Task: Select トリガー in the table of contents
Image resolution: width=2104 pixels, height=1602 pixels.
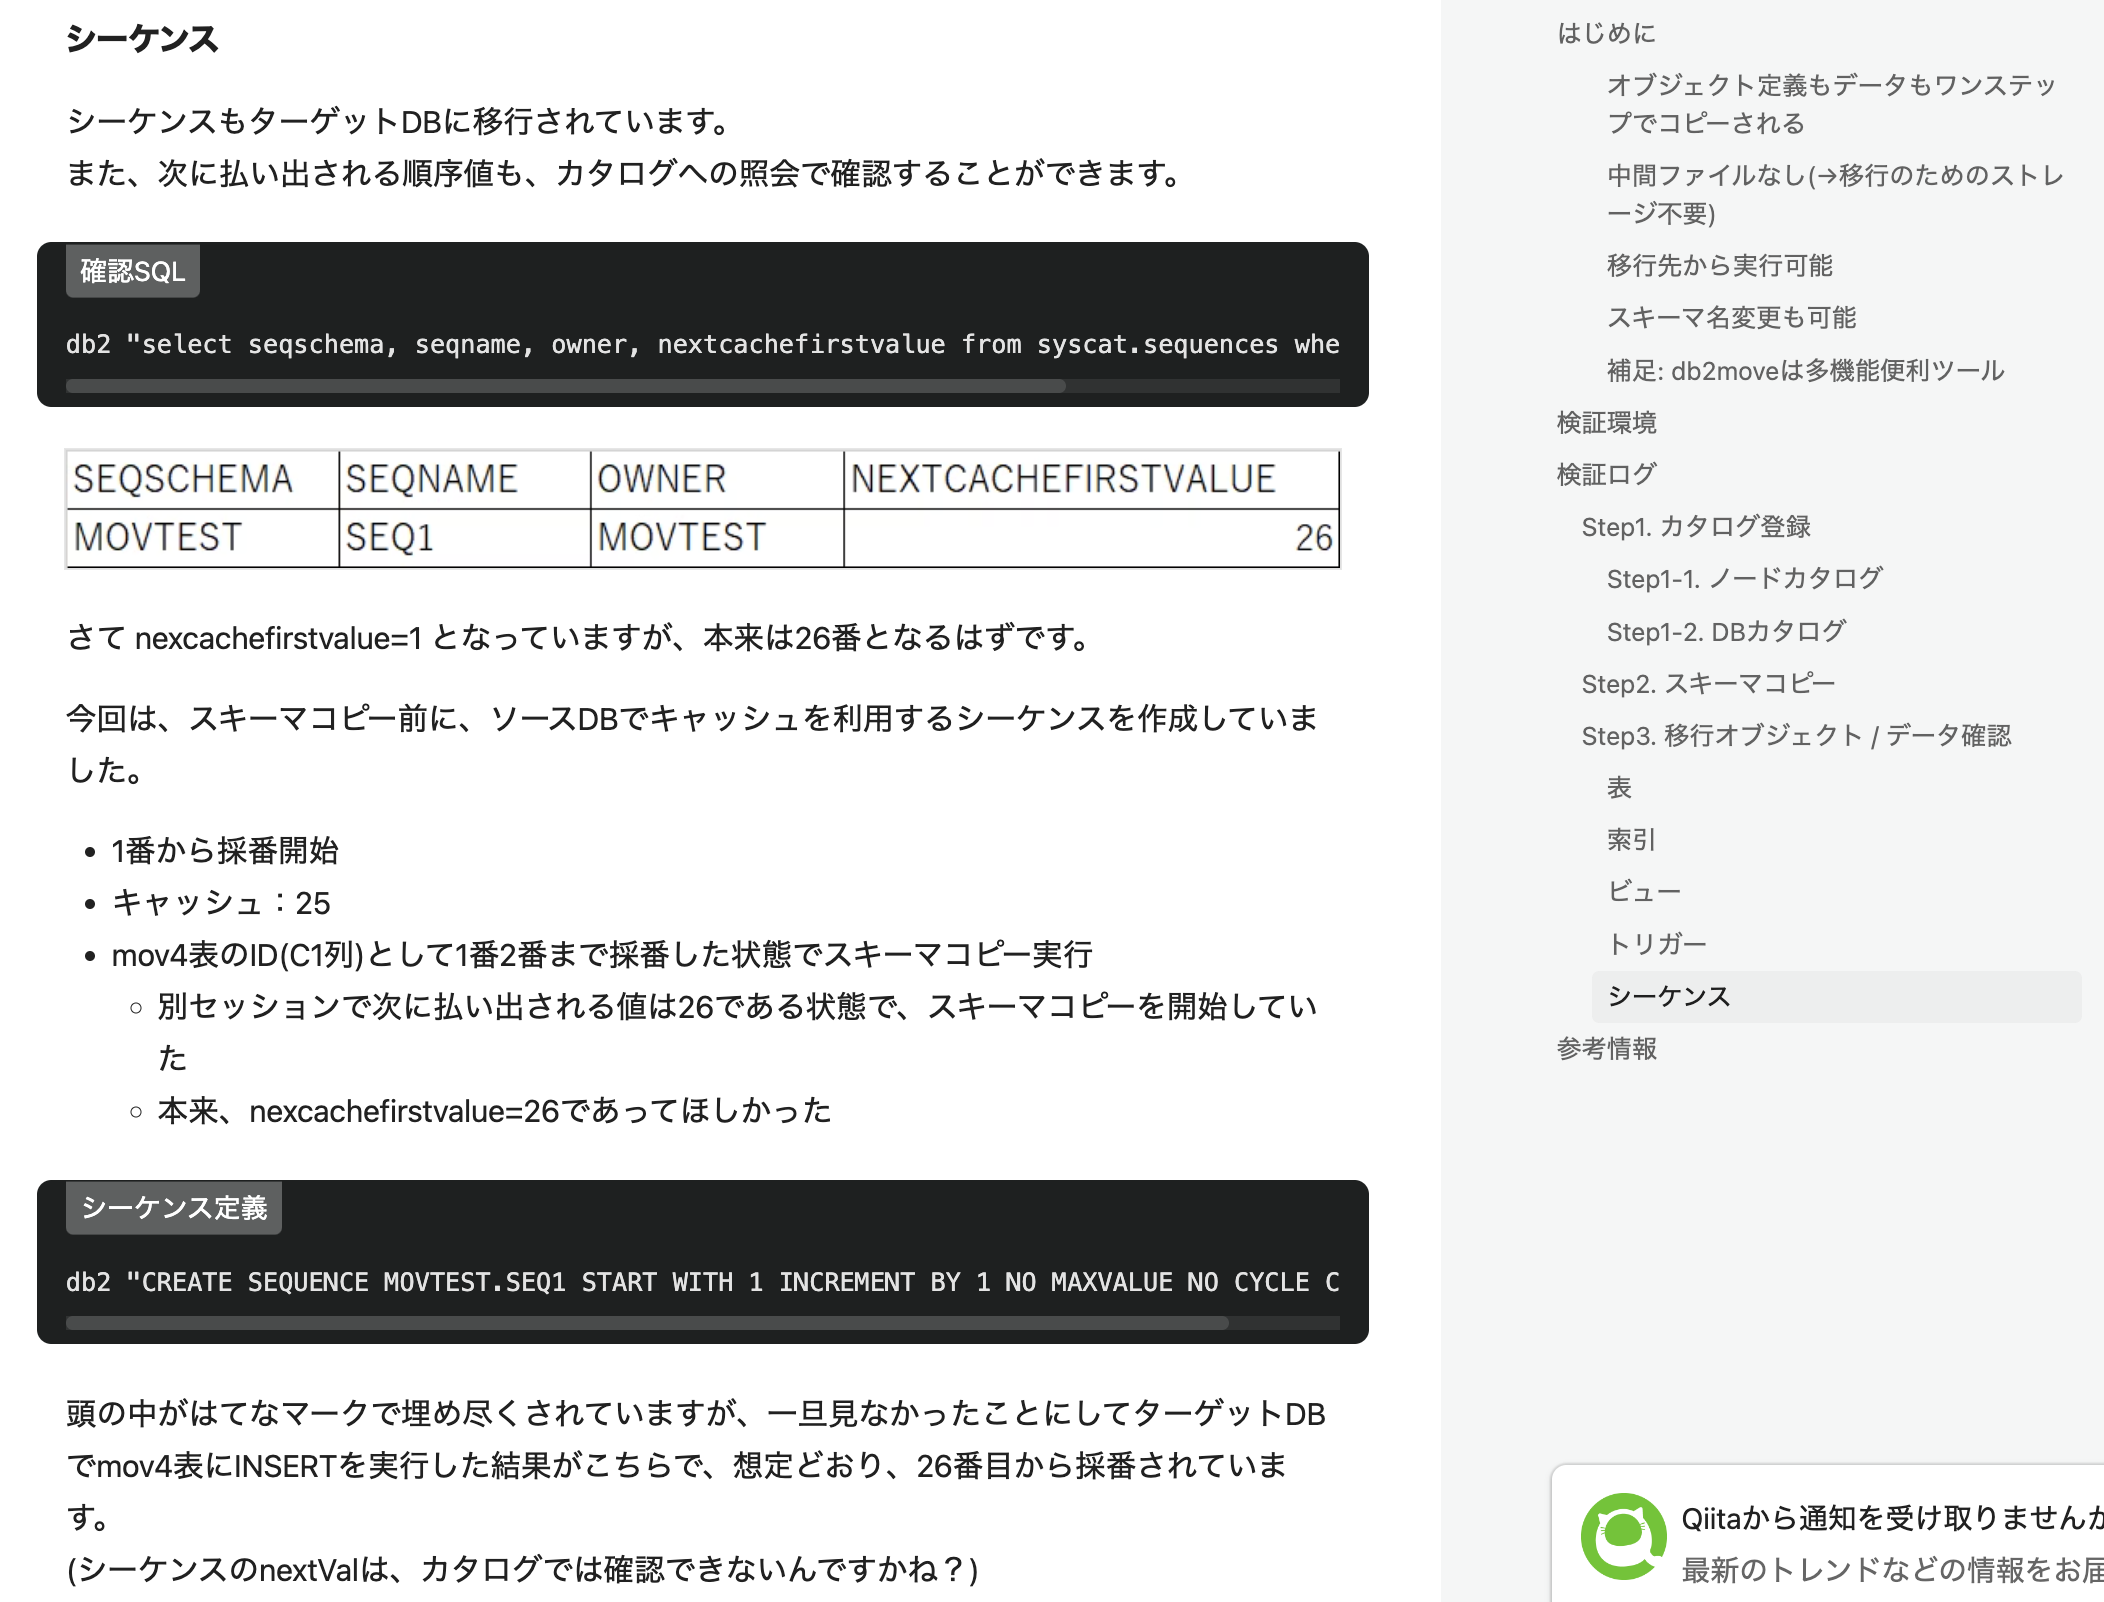Action: click(x=1656, y=943)
